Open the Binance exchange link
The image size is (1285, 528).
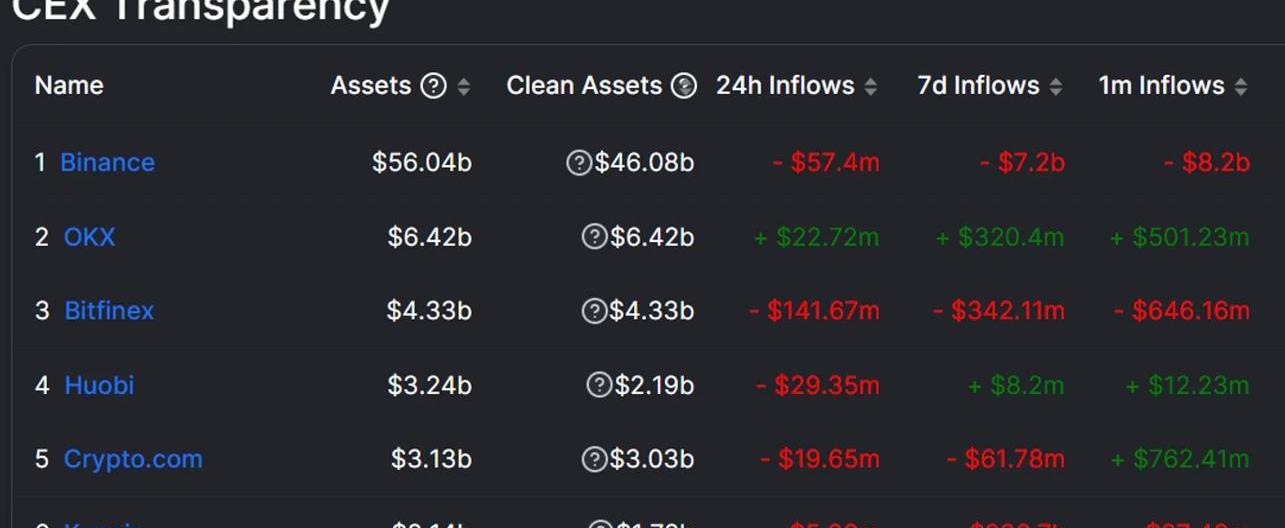pos(107,163)
